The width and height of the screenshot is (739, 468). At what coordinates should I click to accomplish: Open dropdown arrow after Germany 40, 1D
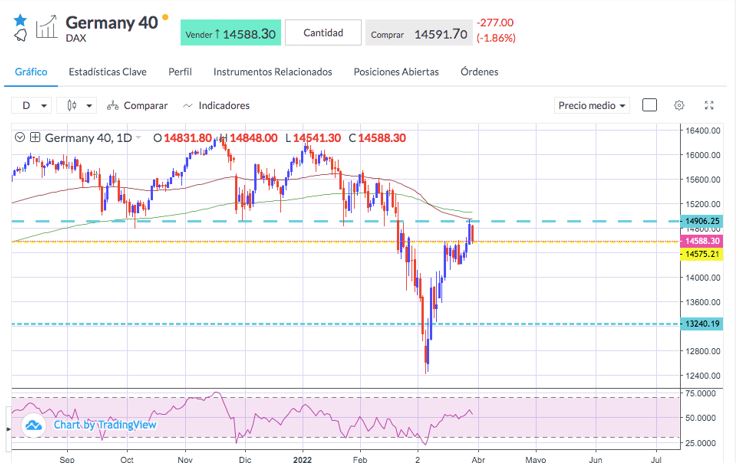[x=139, y=138]
